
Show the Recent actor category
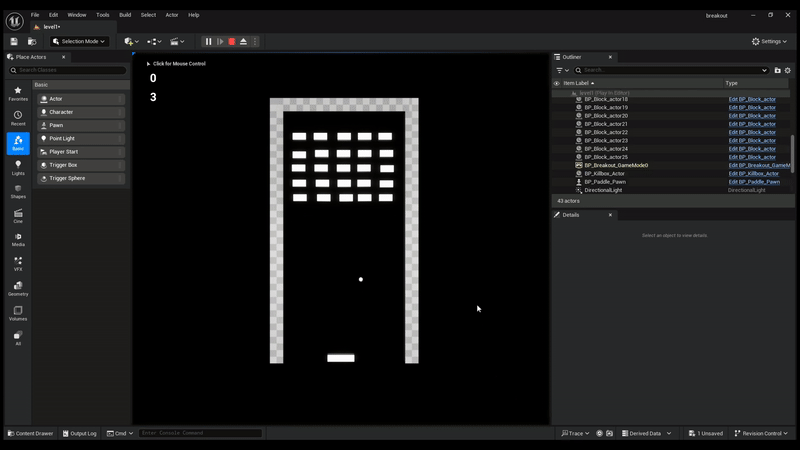point(18,118)
